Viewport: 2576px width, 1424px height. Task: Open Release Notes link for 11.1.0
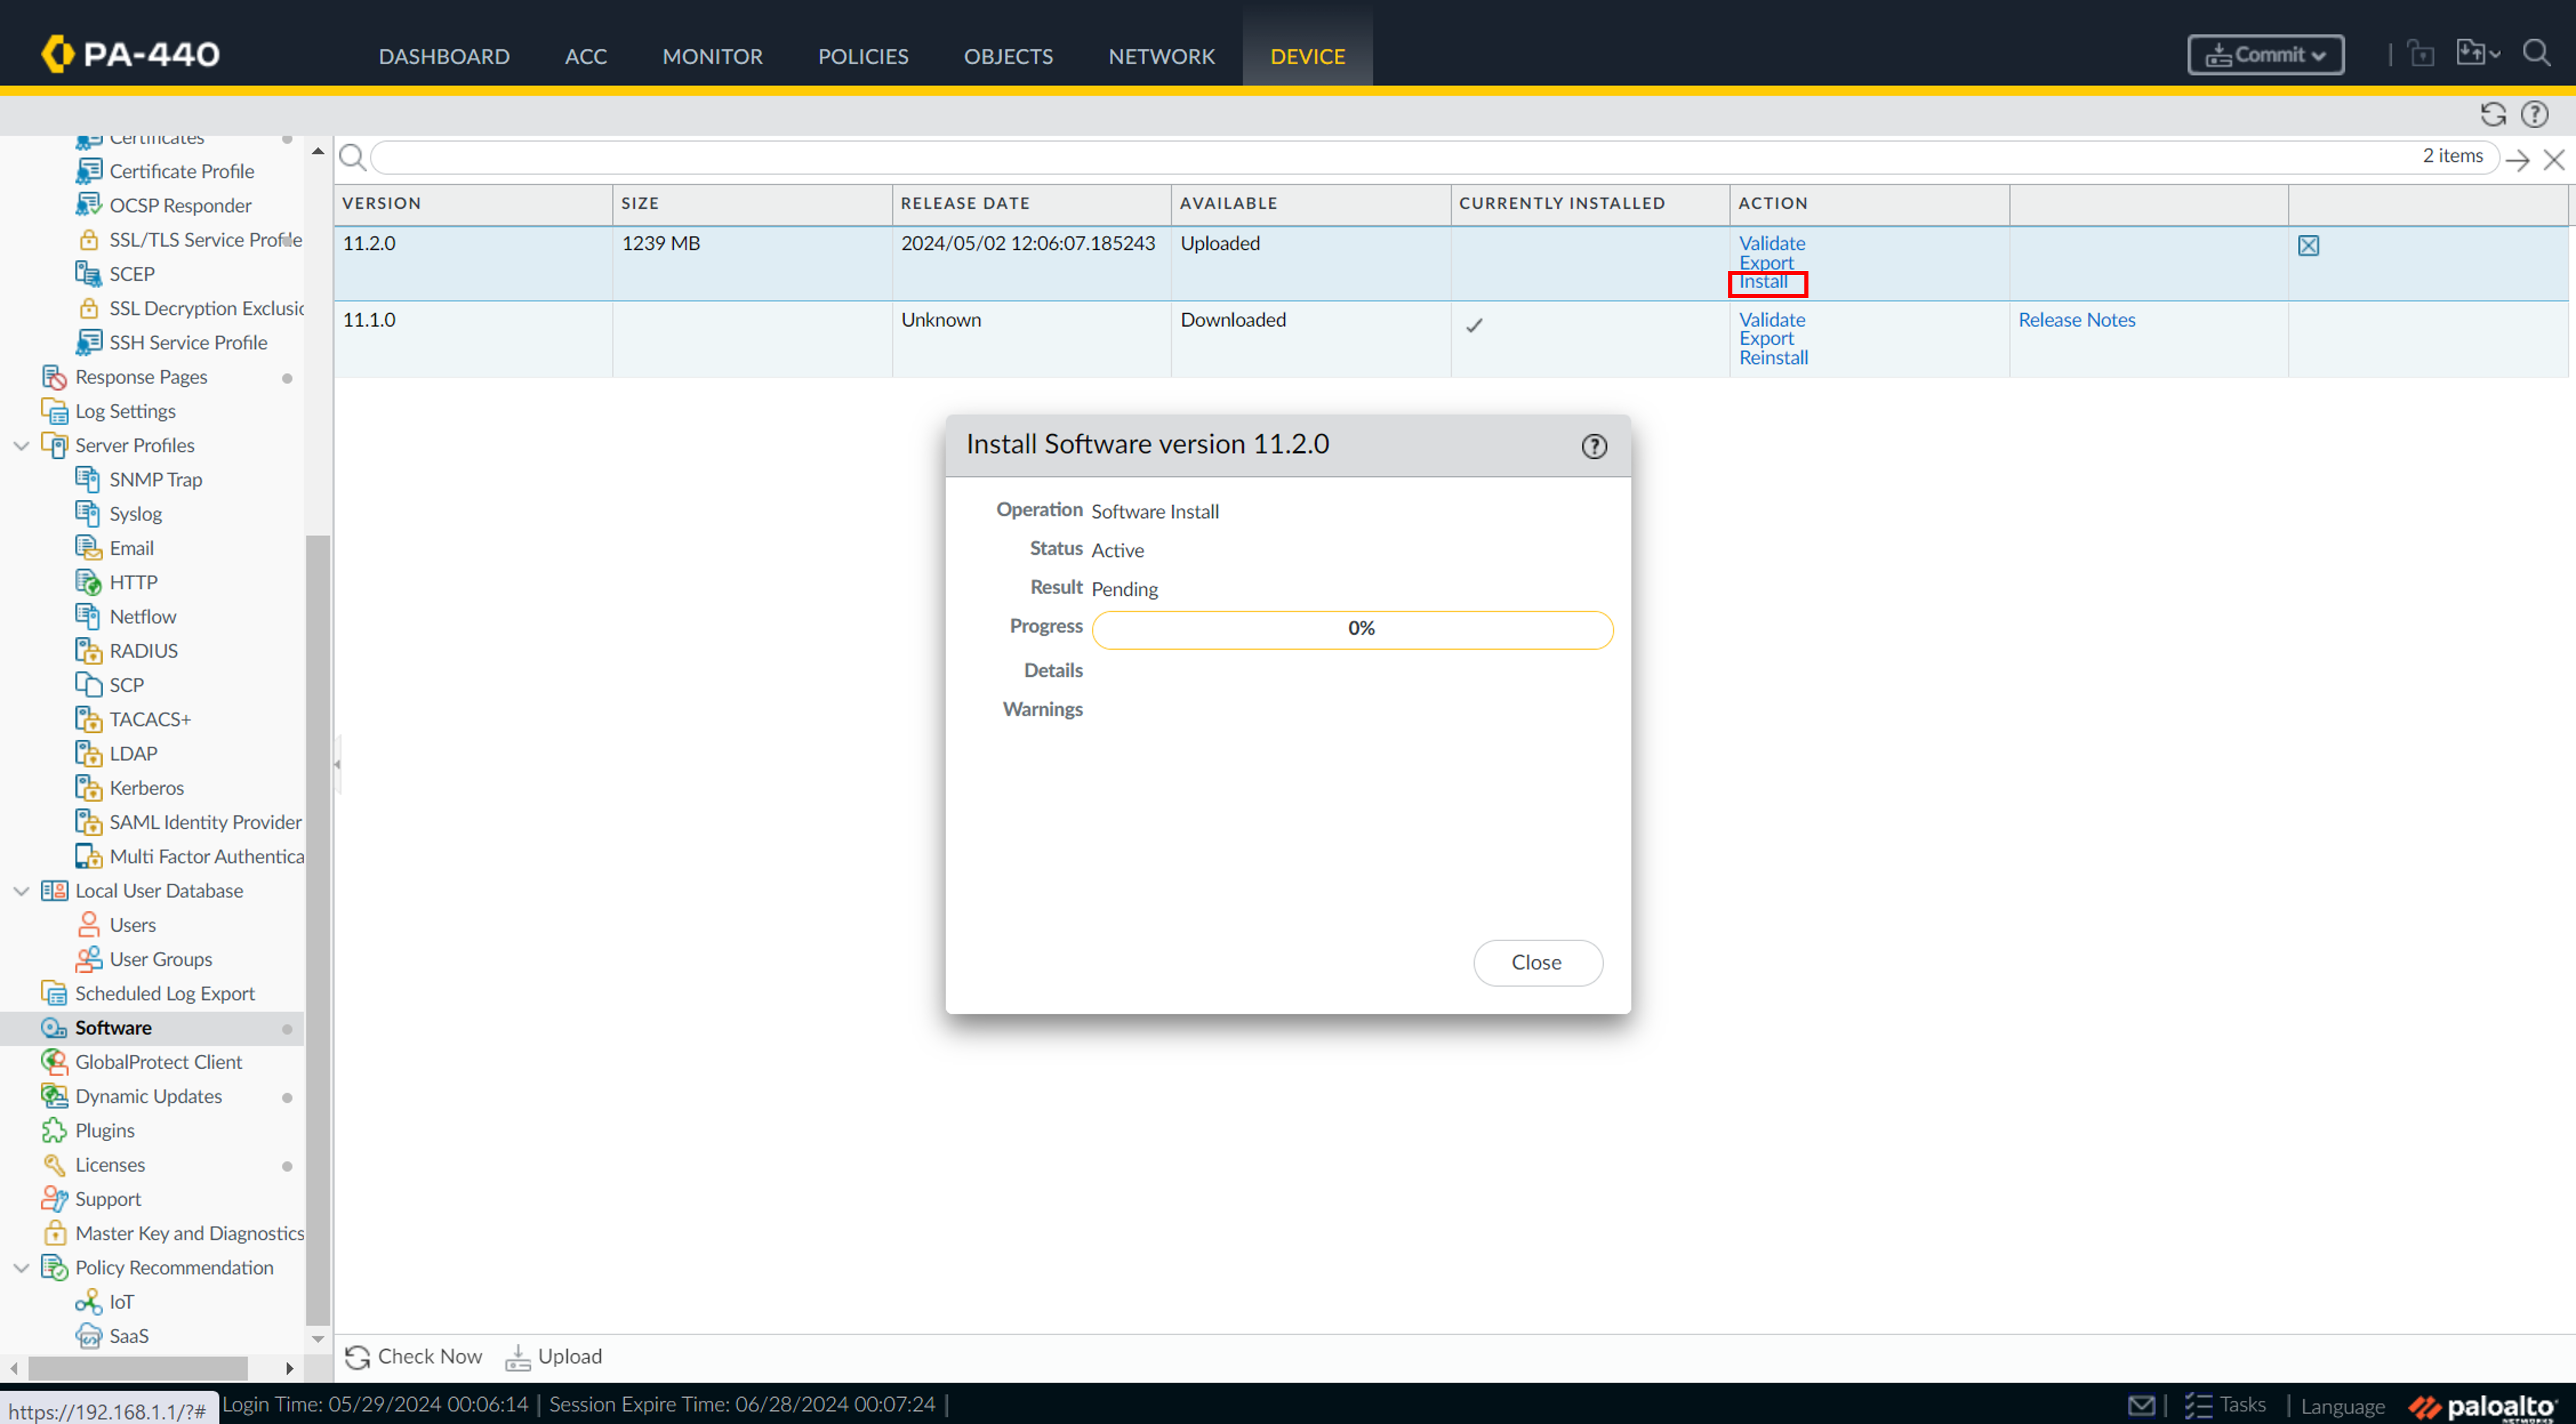pos(2076,320)
